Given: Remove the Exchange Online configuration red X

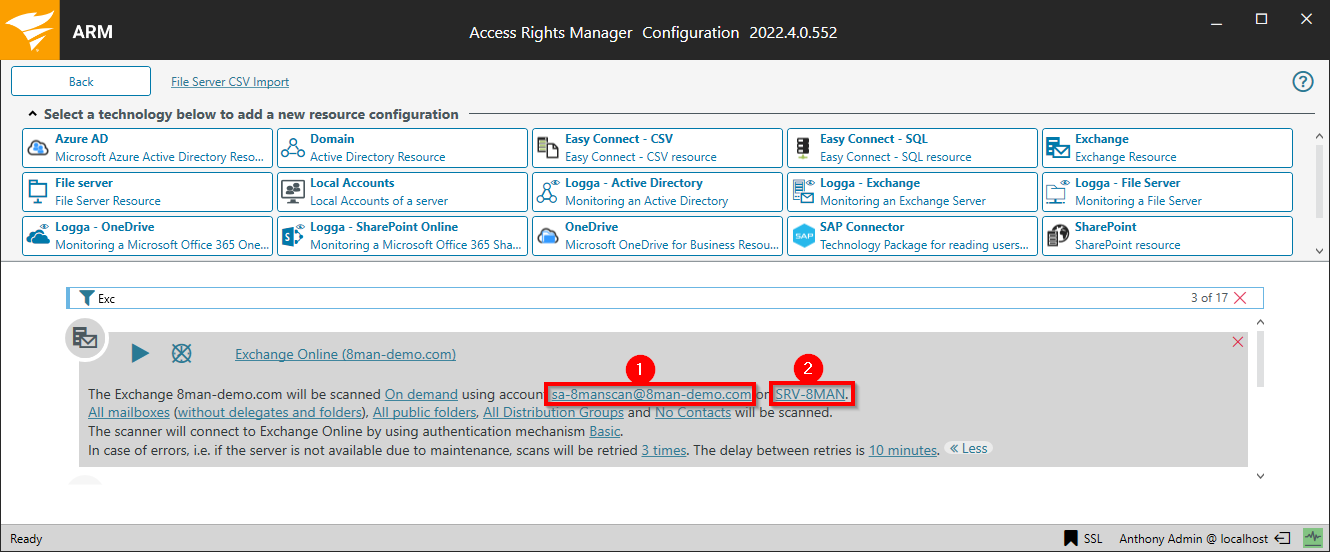Looking at the screenshot, I should [1238, 342].
